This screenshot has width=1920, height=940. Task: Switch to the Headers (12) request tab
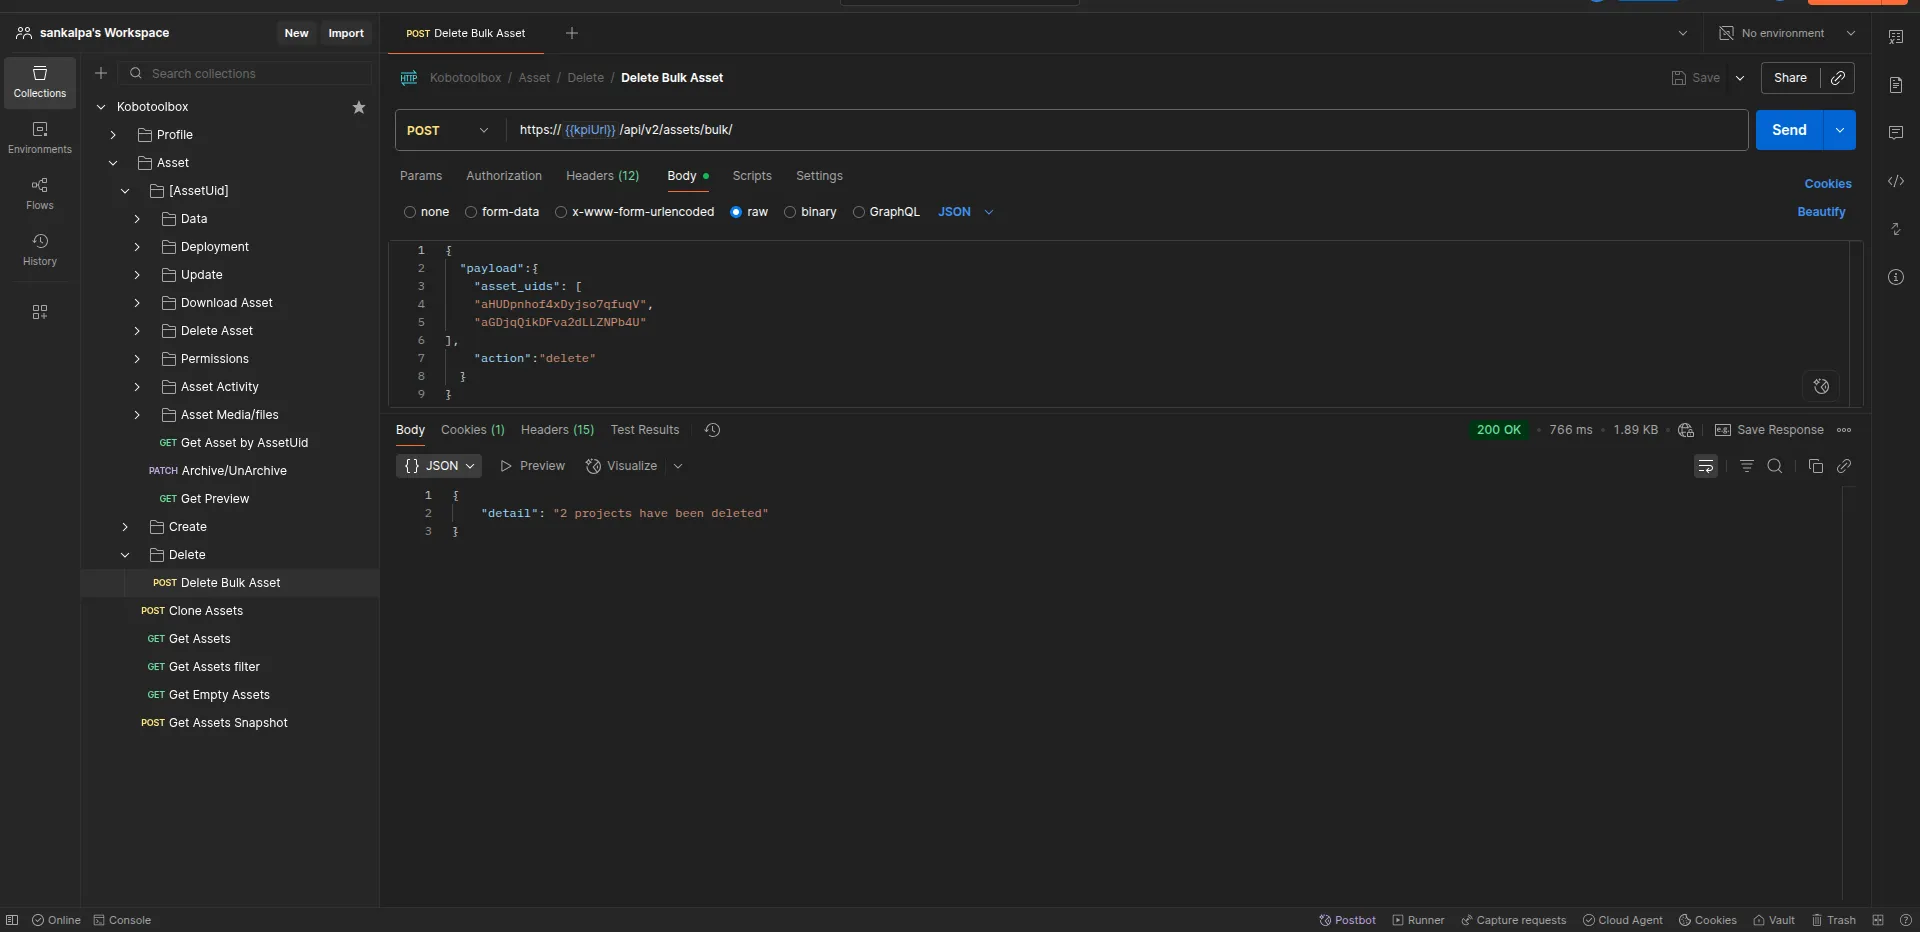(602, 176)
